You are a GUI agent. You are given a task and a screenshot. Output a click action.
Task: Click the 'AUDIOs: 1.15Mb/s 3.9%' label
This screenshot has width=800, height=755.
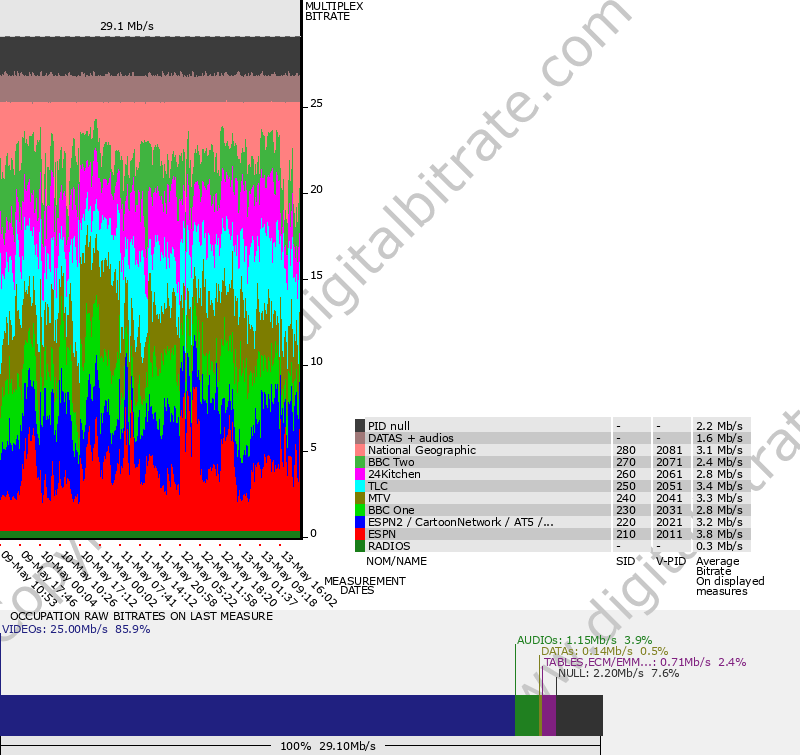[x=584, y=640]
